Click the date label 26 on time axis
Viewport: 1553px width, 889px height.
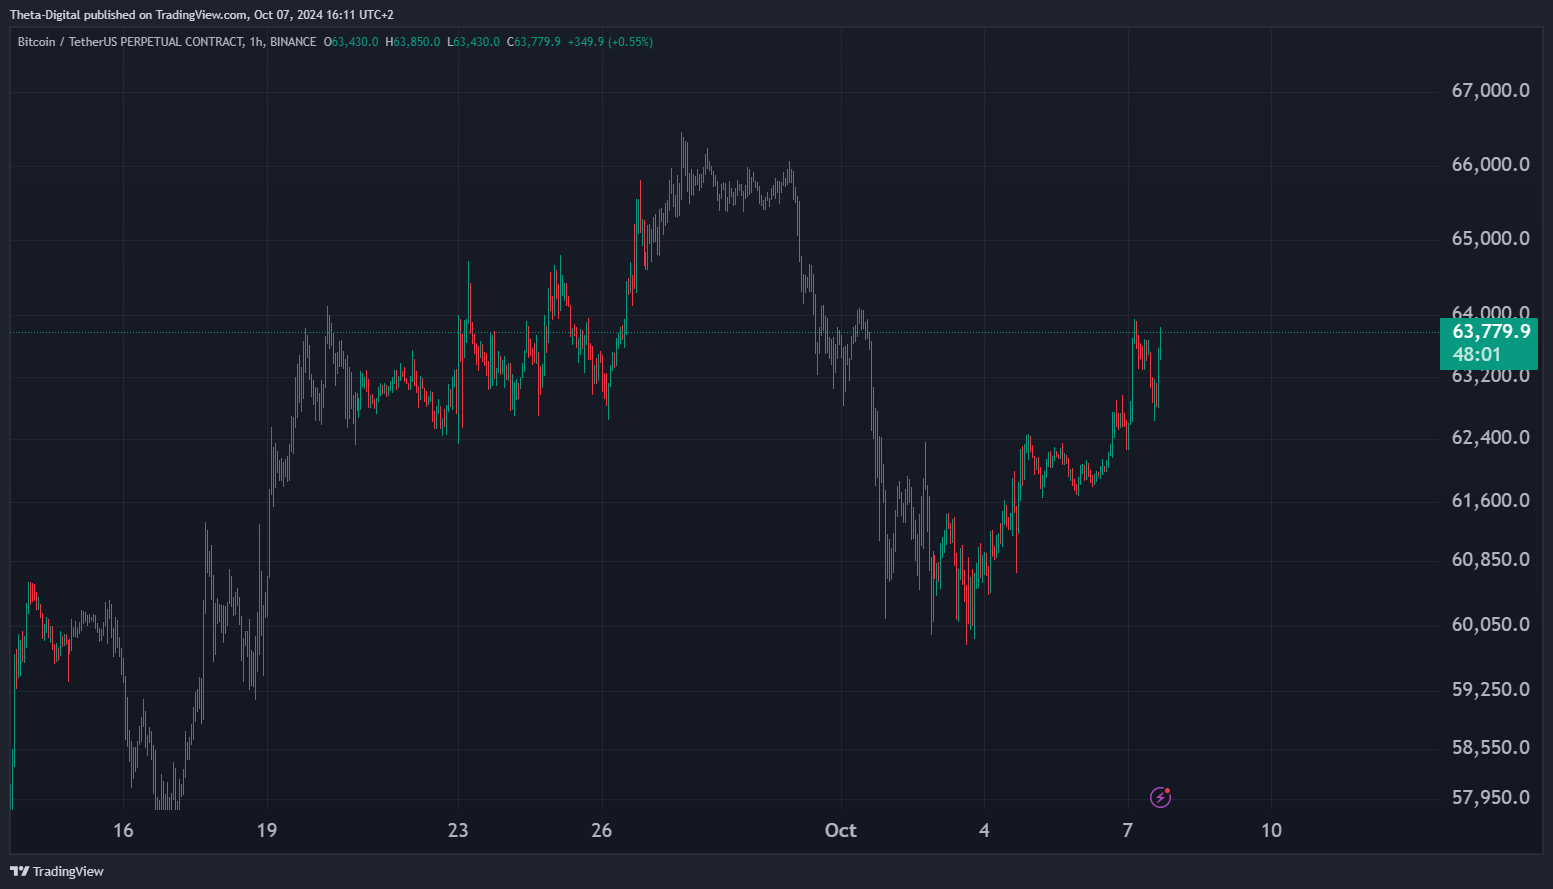602,831
